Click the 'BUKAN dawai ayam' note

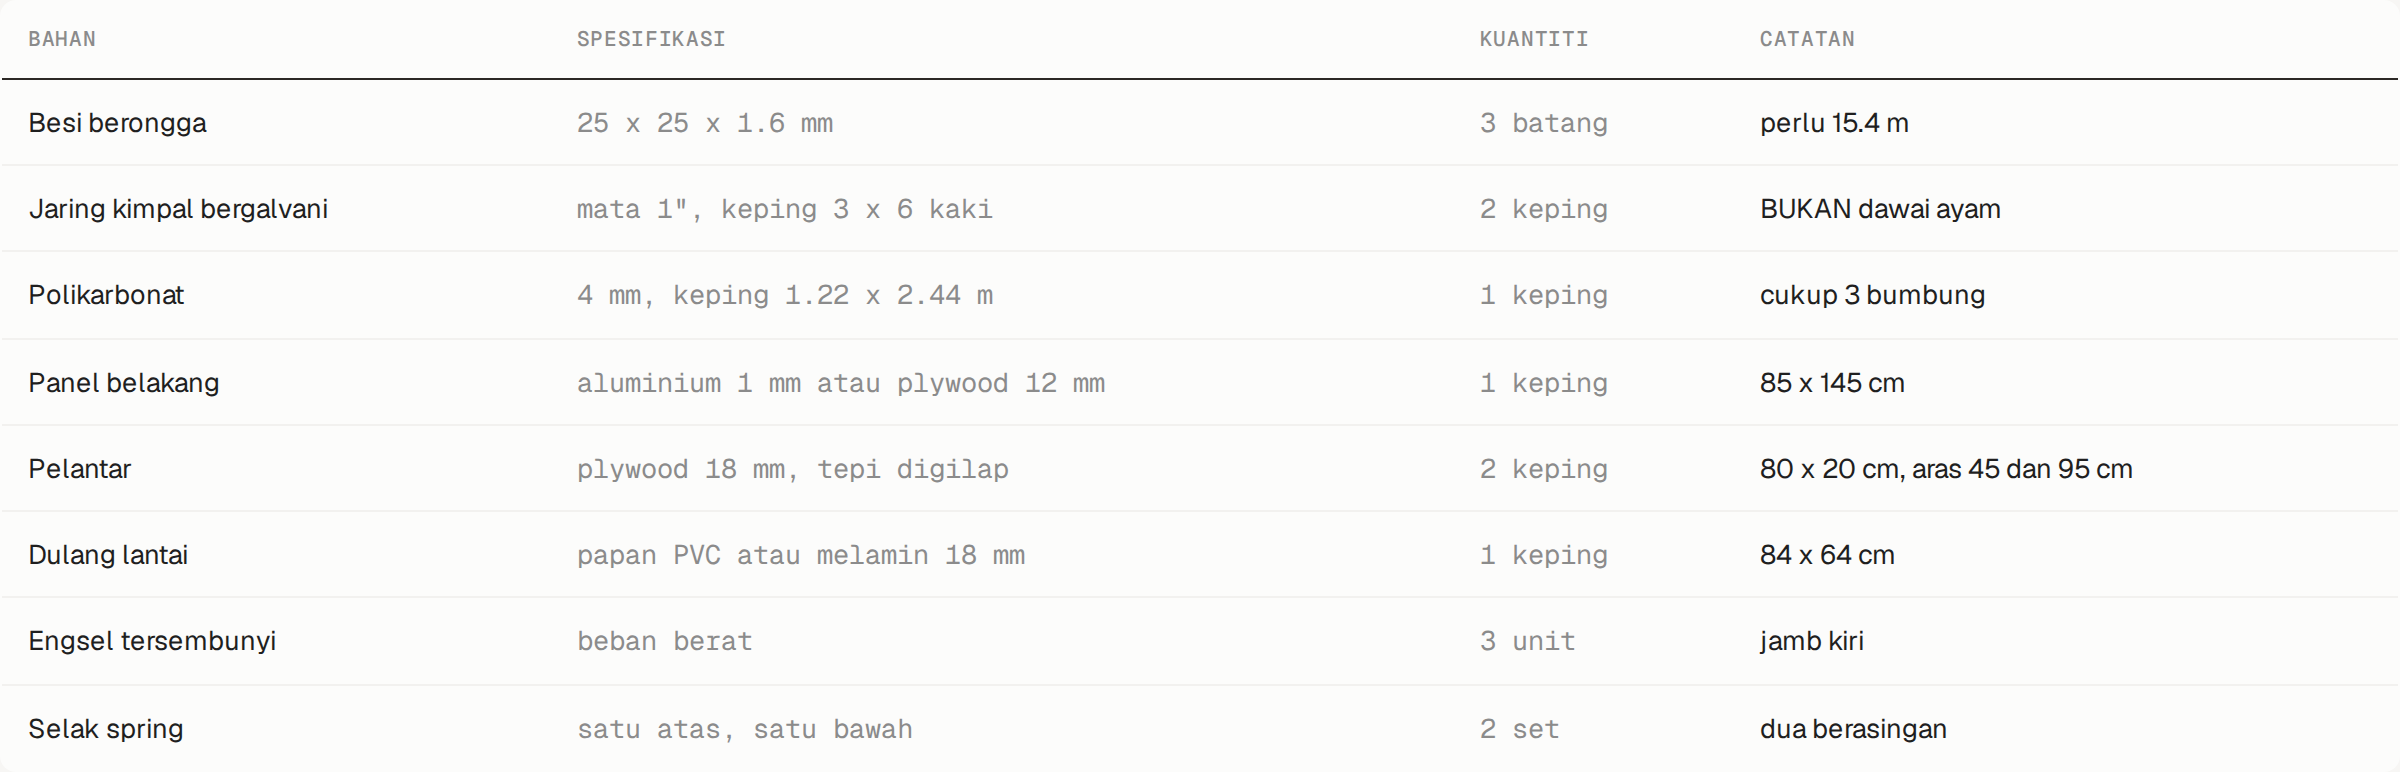1880,209
